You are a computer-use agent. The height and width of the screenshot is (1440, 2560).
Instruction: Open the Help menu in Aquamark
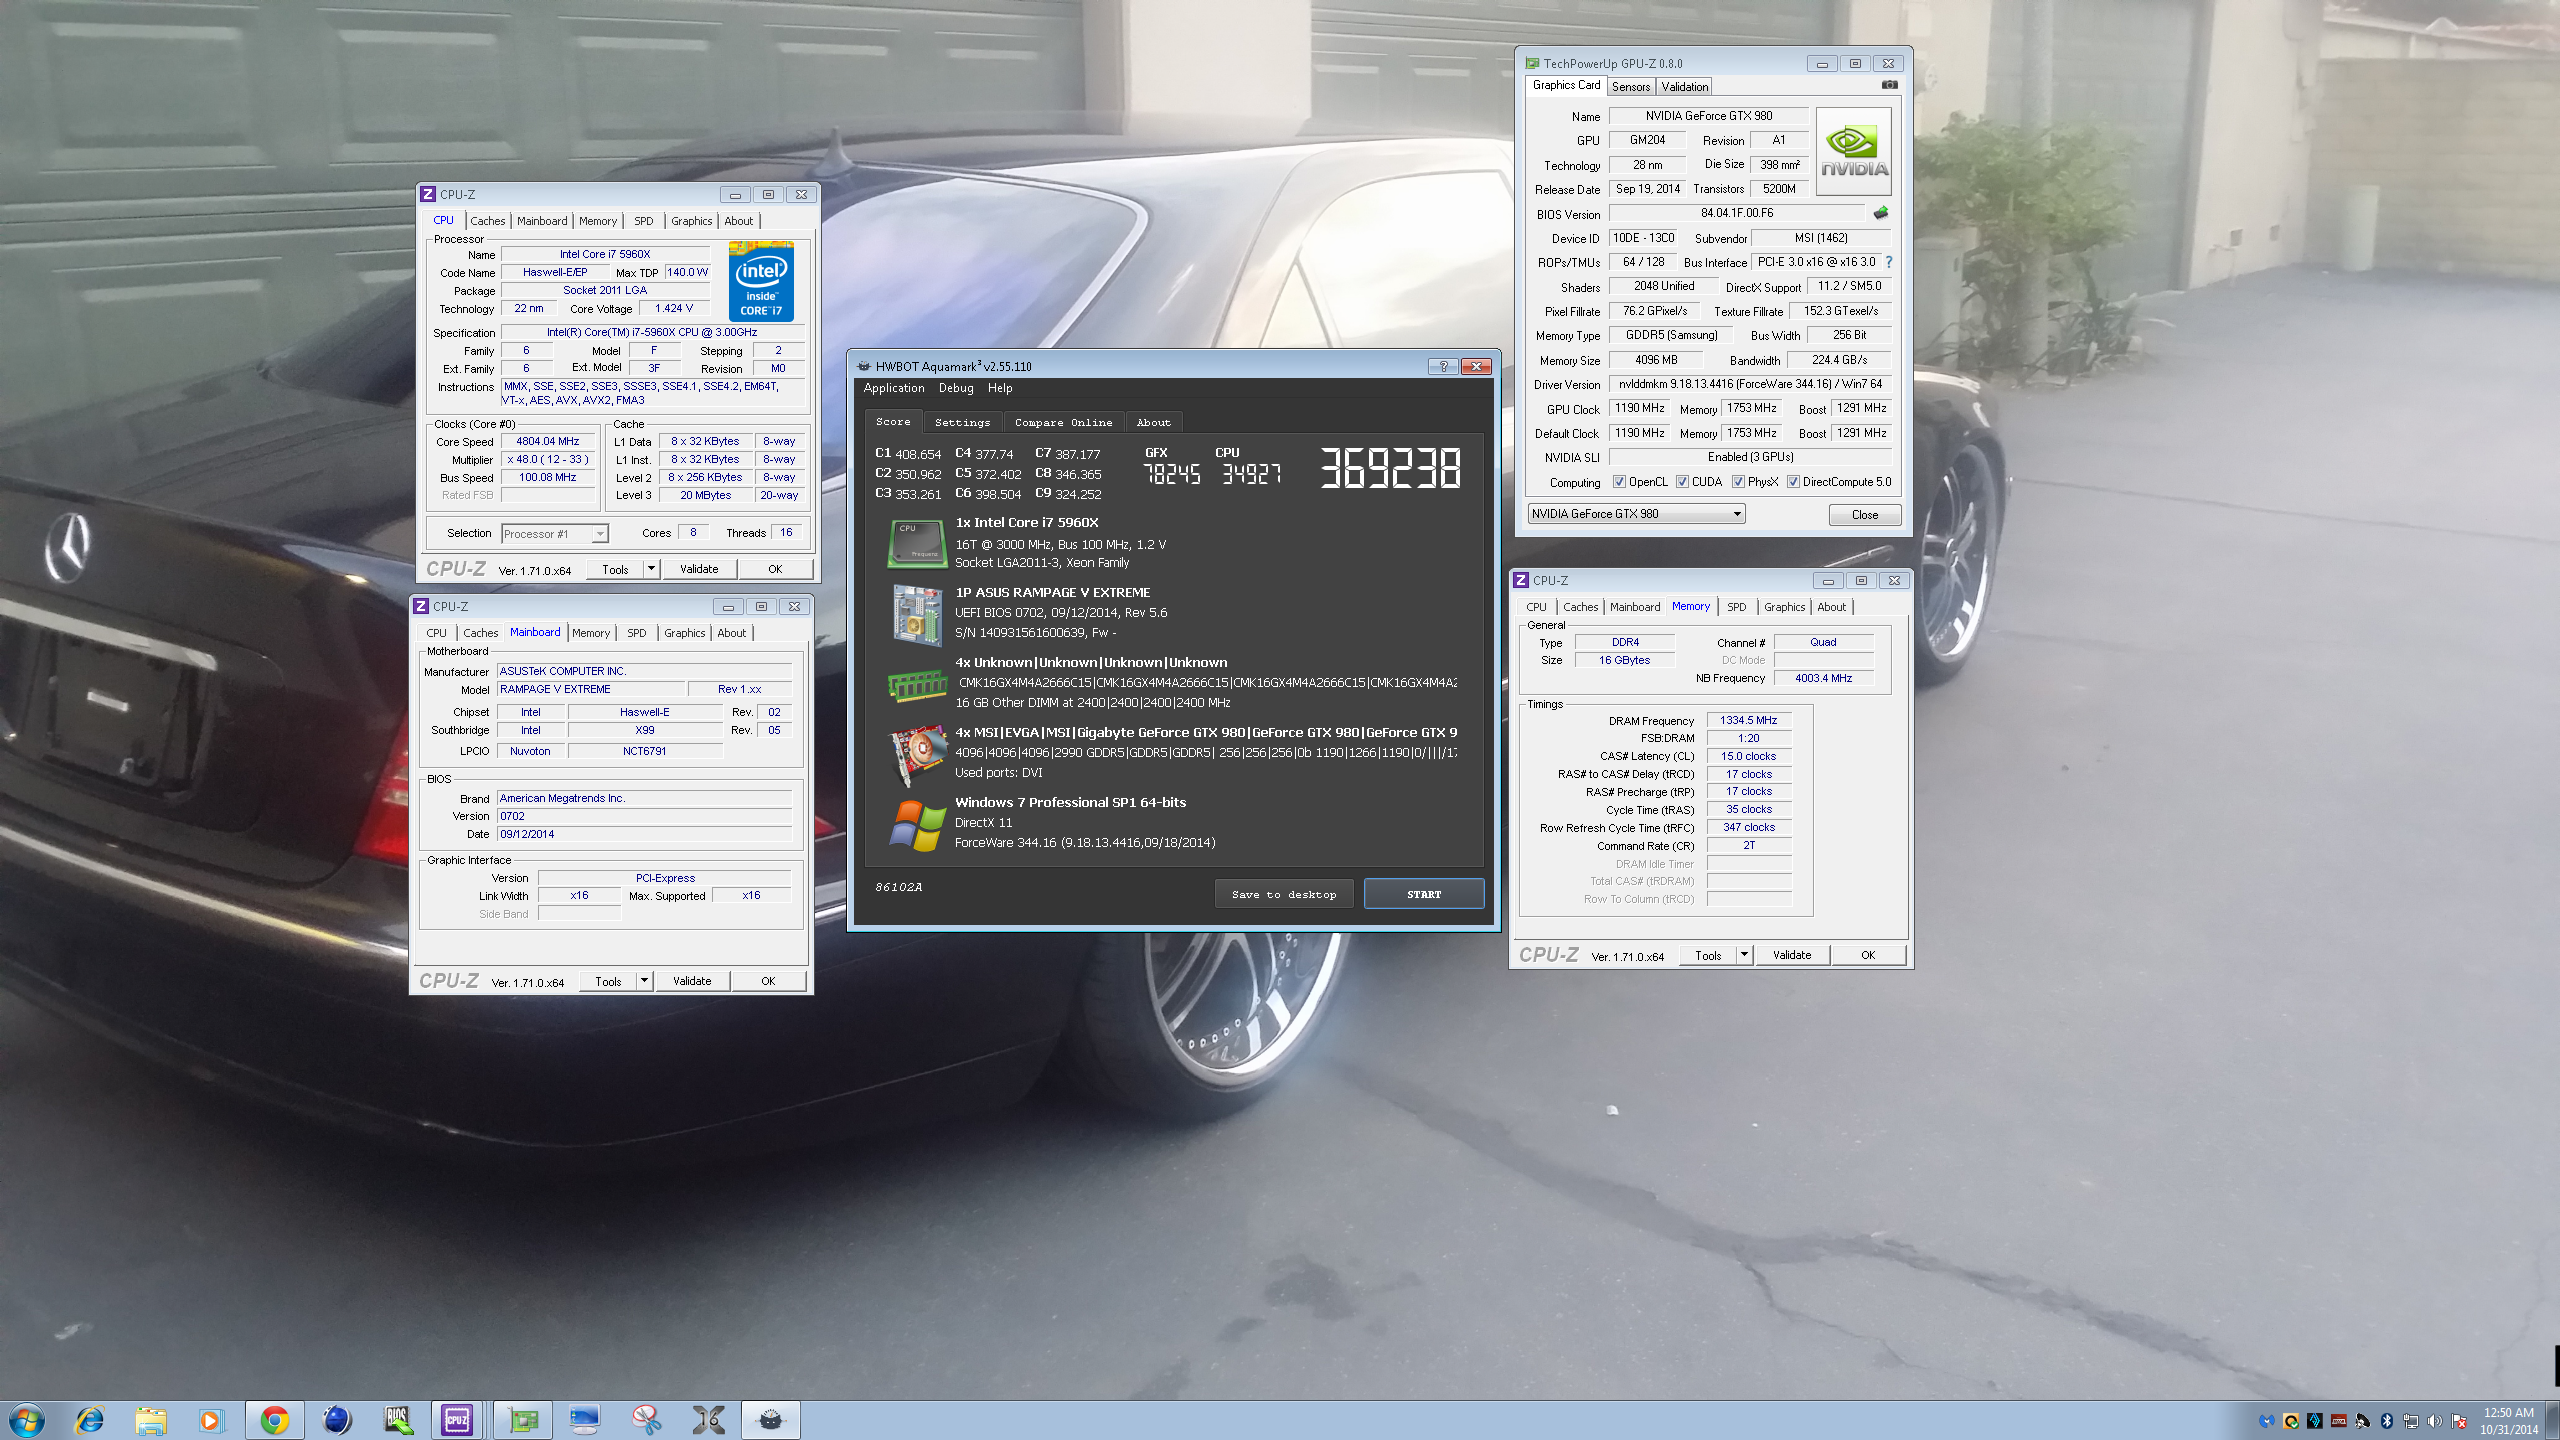click(1000, 388)
